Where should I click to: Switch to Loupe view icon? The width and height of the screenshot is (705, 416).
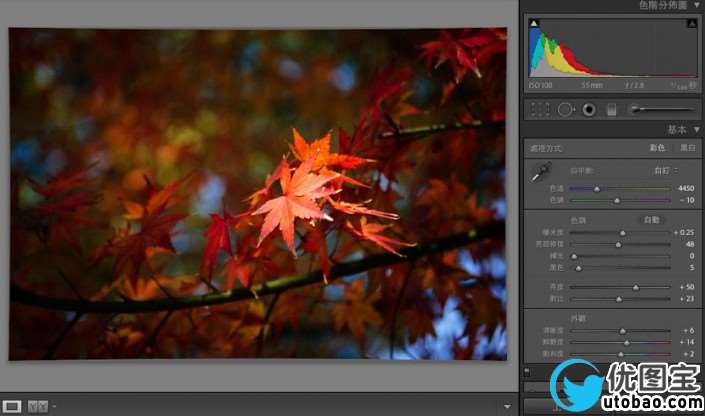pyautogui.click(x=14, y=406)
